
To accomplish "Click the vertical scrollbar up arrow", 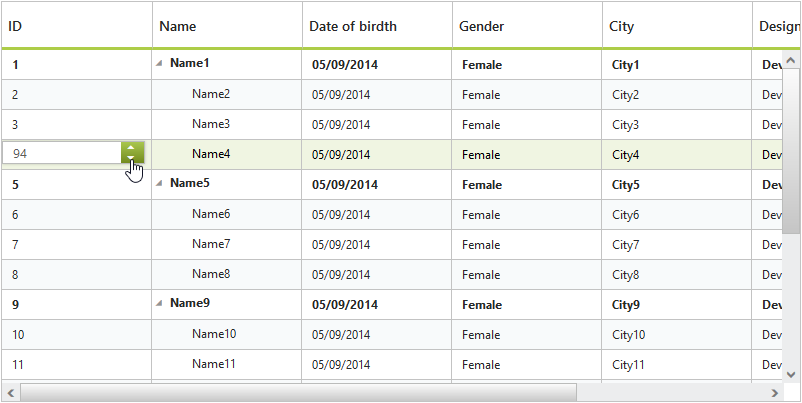I will [792, 60].
